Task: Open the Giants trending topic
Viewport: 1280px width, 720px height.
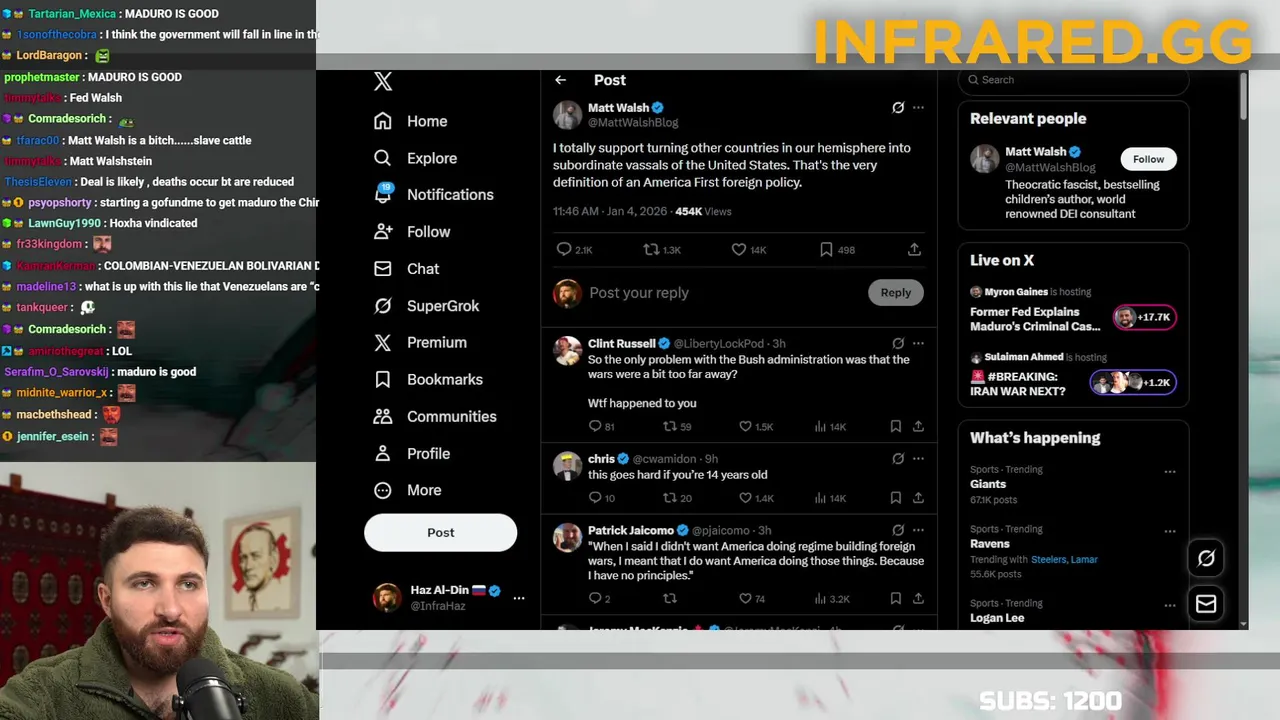Action: (x=988, y=484)
